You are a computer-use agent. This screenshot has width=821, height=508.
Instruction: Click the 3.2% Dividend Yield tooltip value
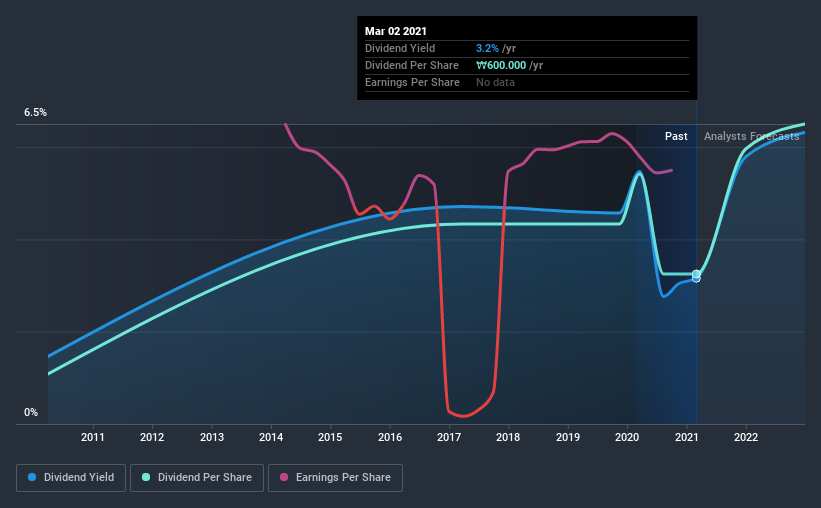487,48
